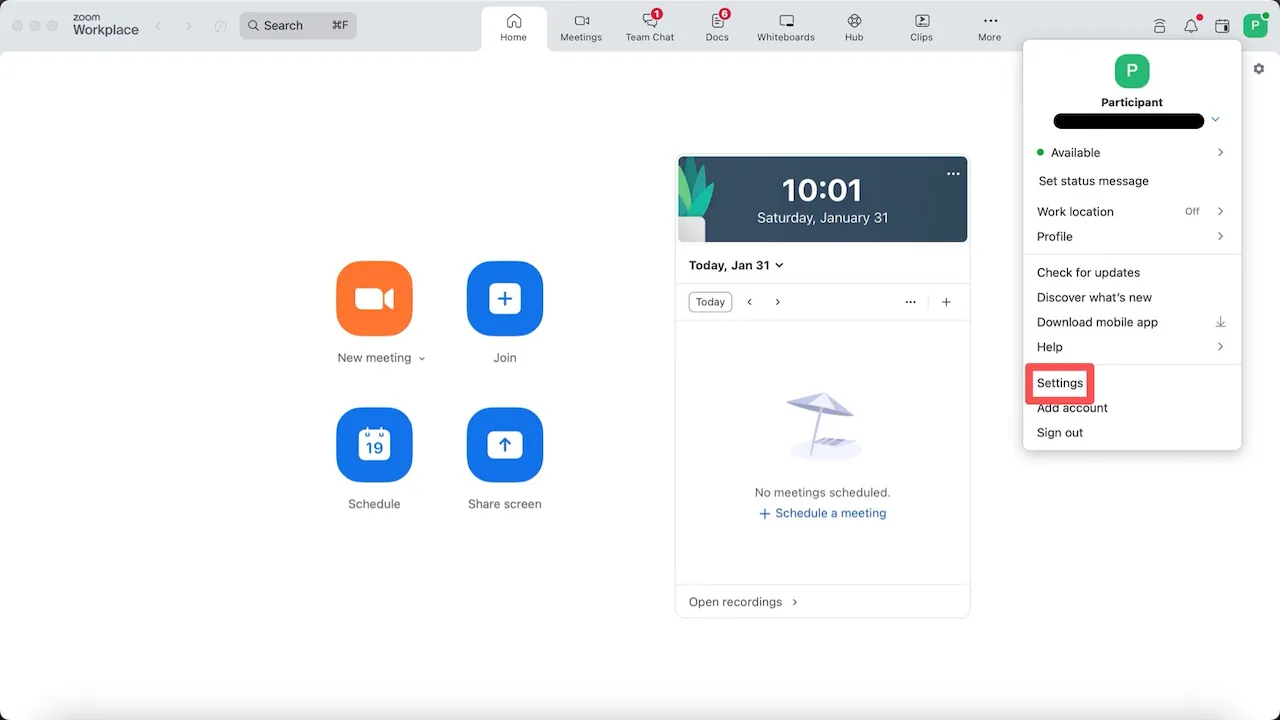Switch to Whiteboards tab

click(786, 27)
